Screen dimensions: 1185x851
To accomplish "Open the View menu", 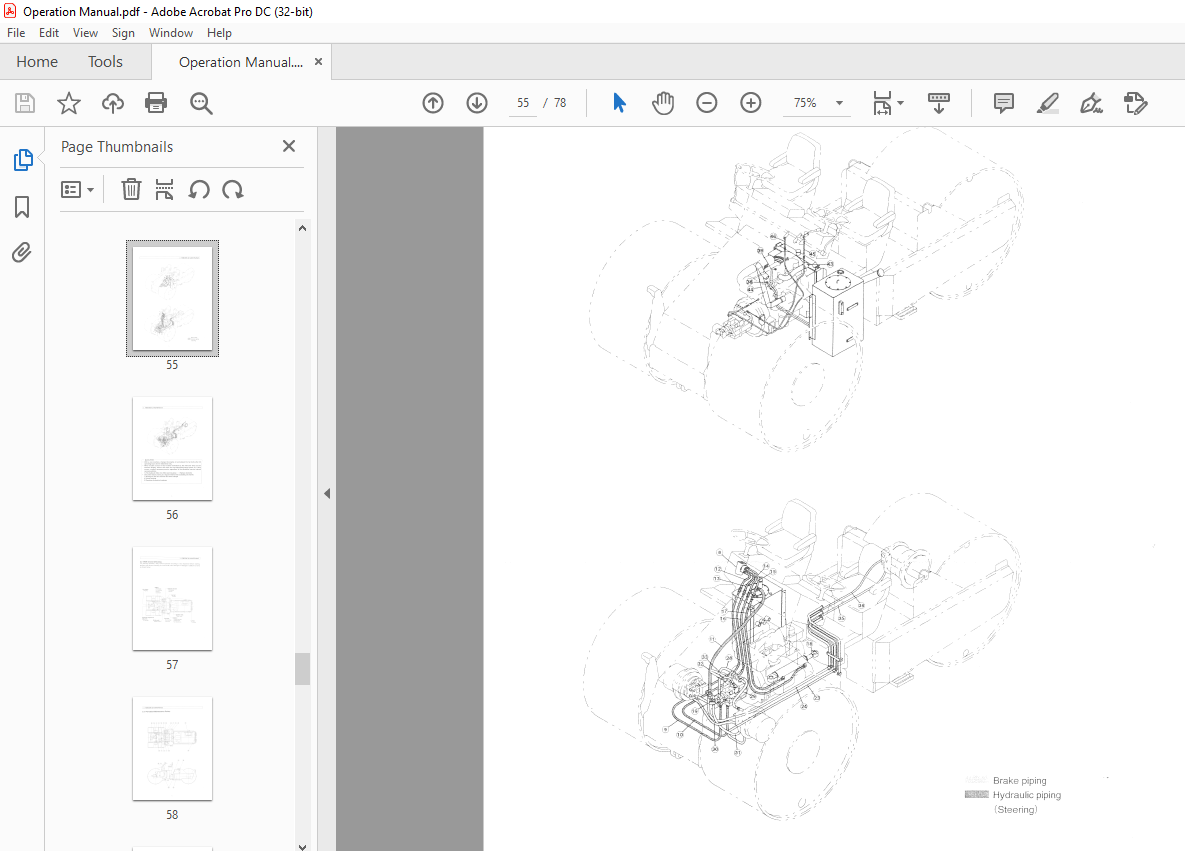I will (x=85, y=32).
